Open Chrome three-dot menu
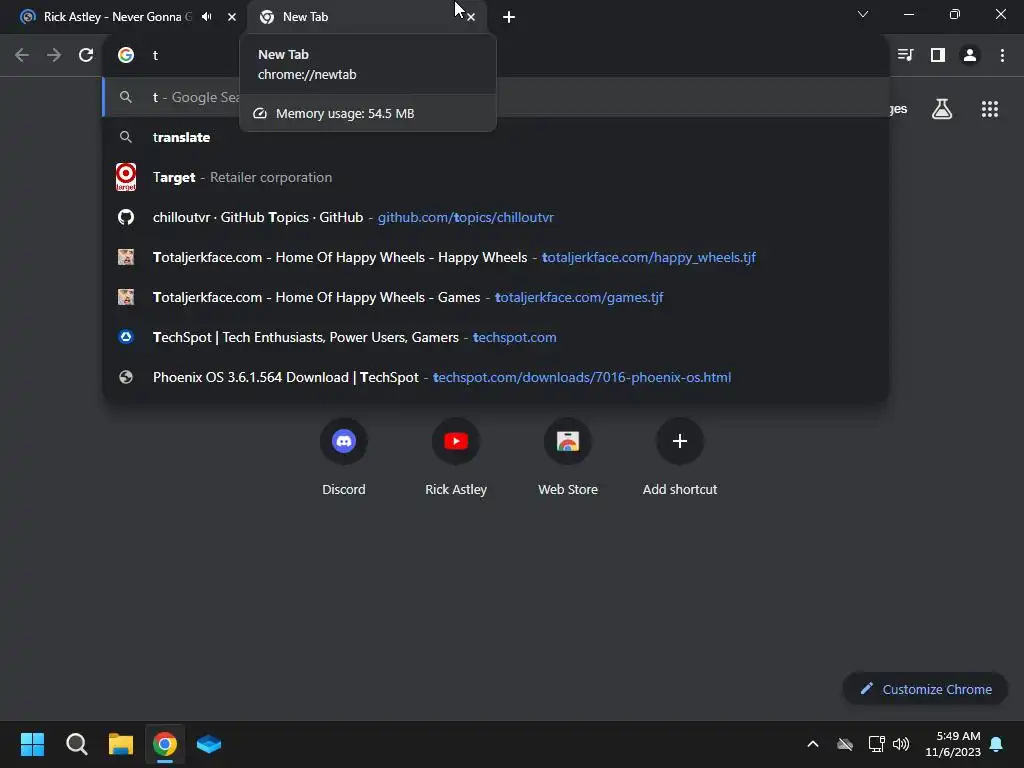The width and height of the screenshot is (1024, 768). click(x=1002, y=55)
